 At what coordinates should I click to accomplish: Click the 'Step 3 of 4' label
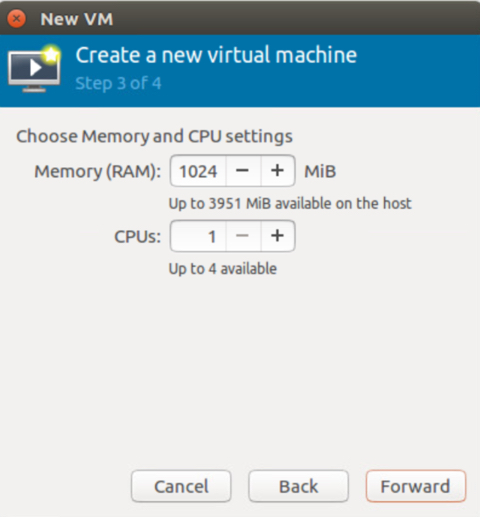click(118, 83)
